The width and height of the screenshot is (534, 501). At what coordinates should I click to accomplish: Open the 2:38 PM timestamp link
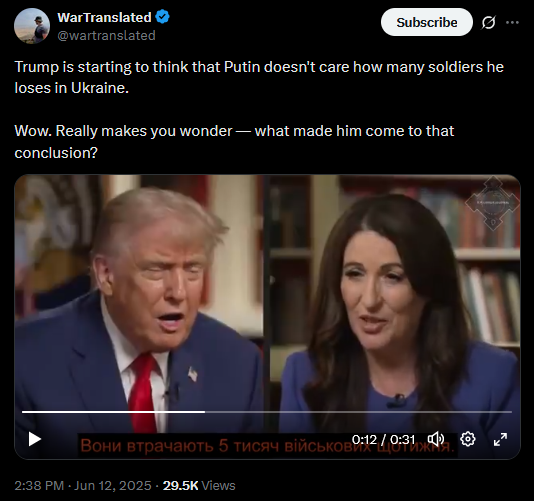click(x=39, y=485)
